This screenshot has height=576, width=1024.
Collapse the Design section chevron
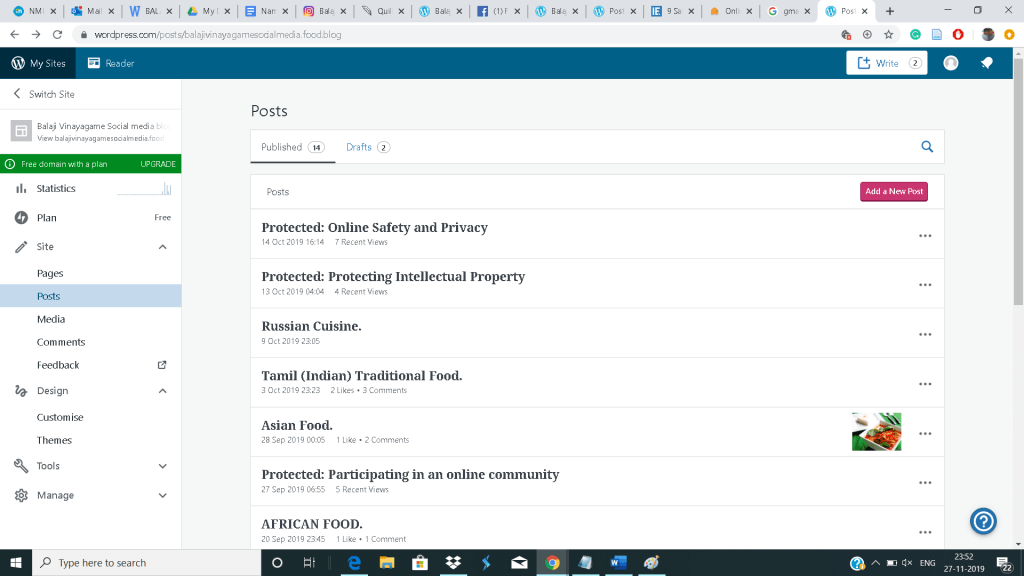point(163,391)
